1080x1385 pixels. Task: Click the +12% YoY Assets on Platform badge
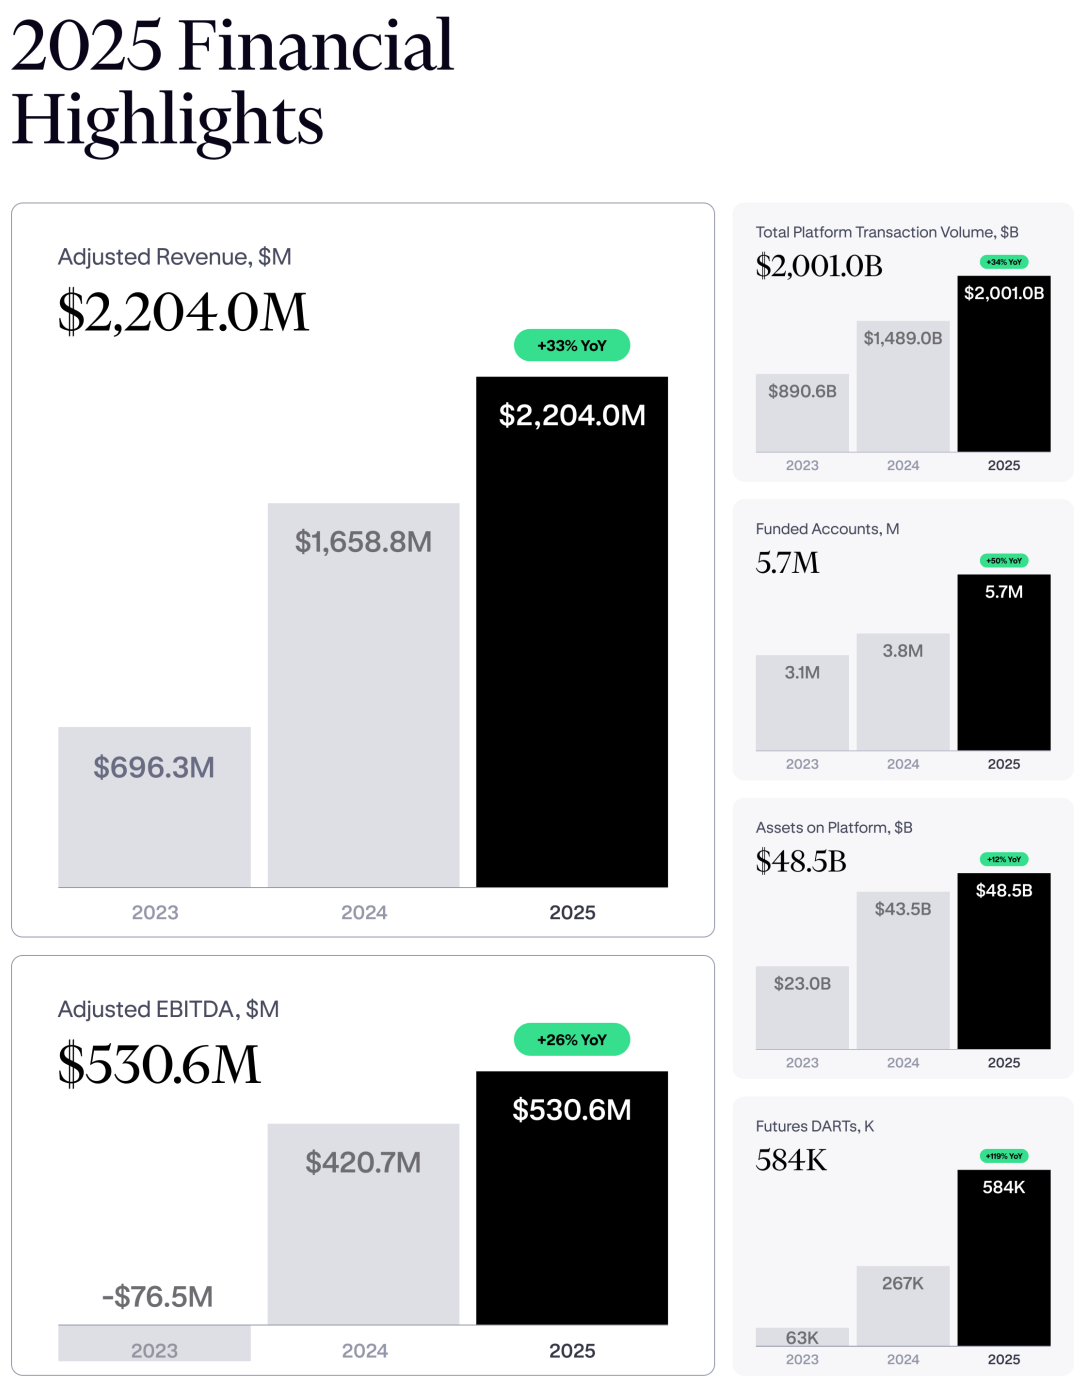(1004, 859)
